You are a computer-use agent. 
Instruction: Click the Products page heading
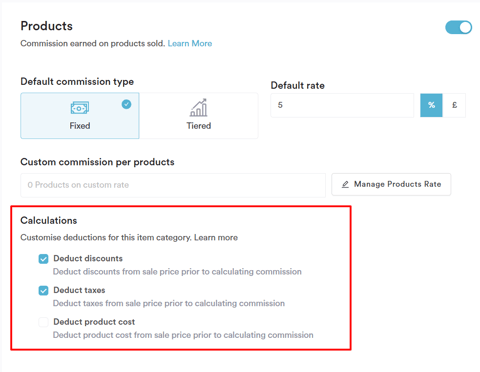(47, 26)
